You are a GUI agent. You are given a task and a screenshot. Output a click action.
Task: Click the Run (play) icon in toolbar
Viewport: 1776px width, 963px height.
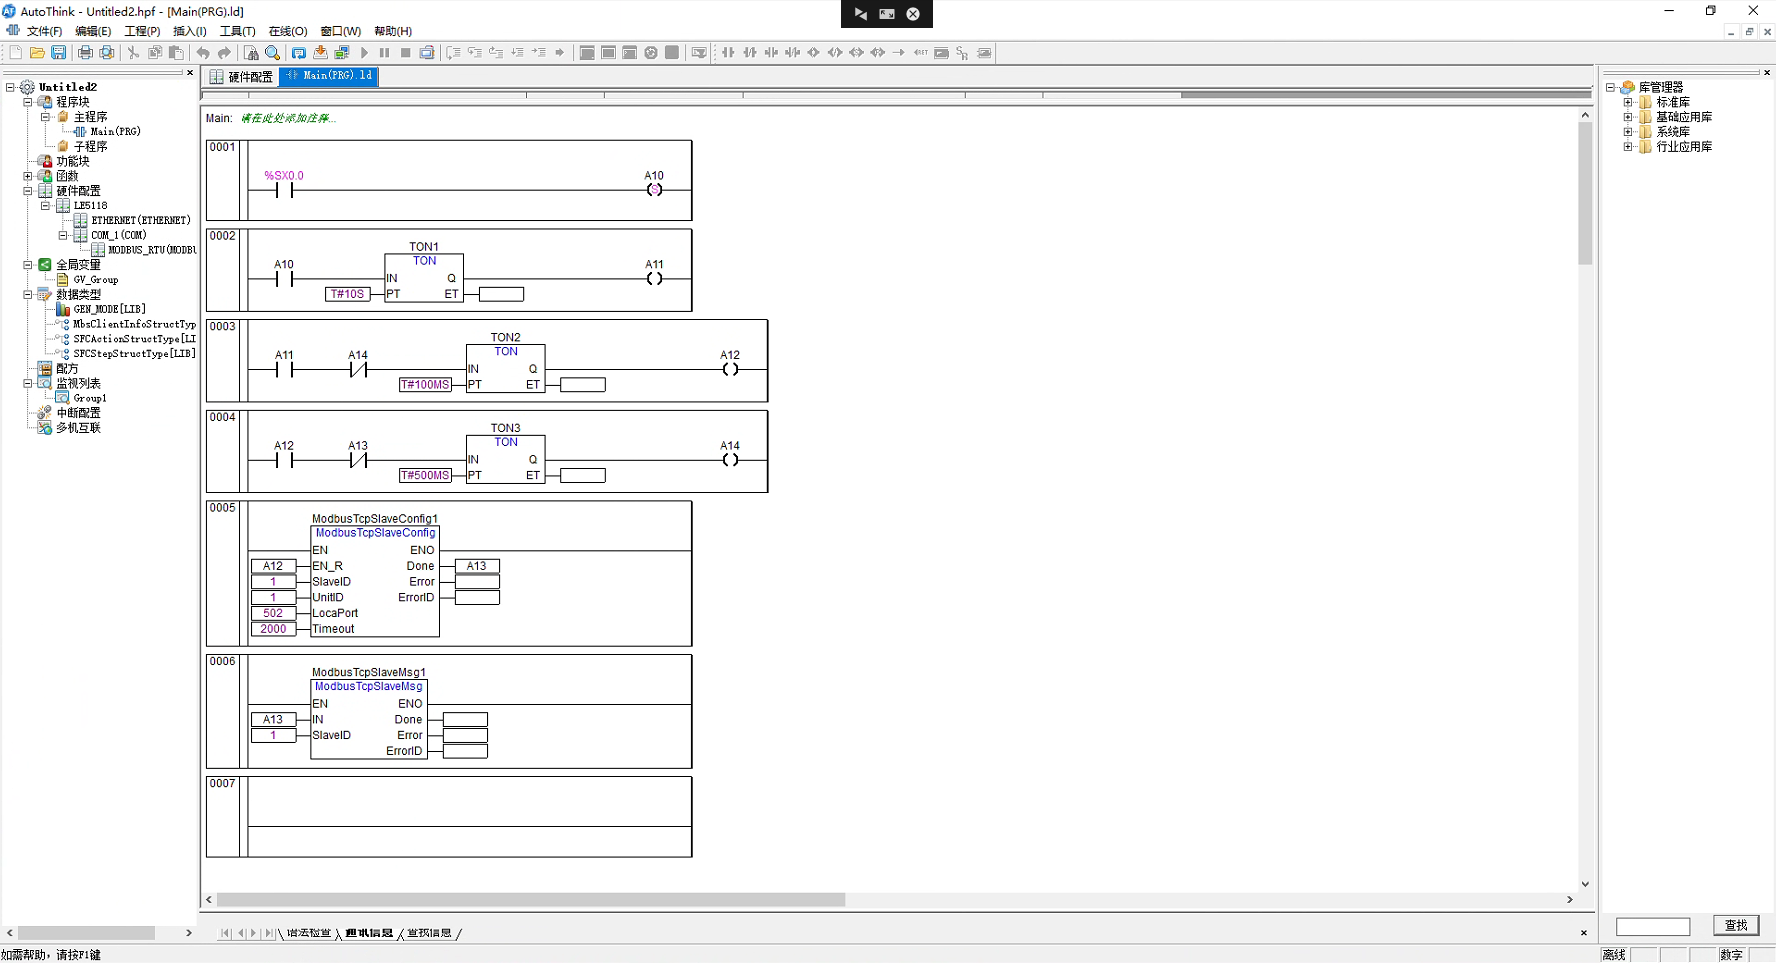click(x=364, y=53)
